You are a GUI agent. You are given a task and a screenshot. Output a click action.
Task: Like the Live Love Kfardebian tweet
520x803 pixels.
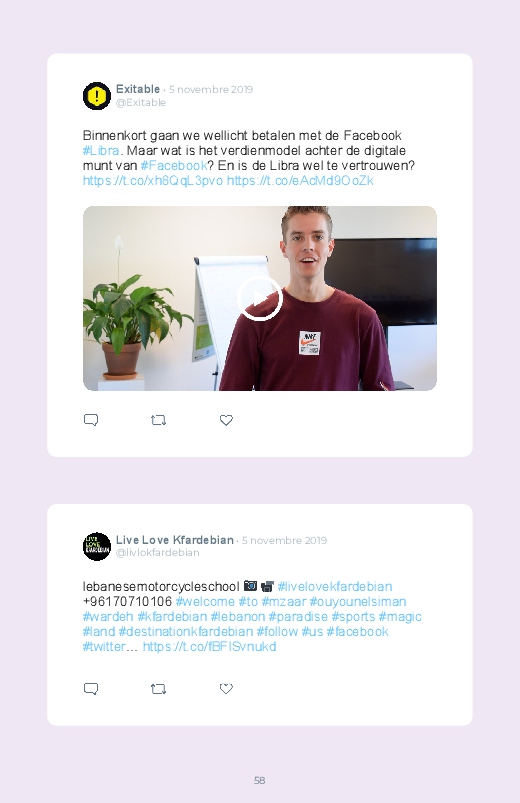tap(226, 688)
